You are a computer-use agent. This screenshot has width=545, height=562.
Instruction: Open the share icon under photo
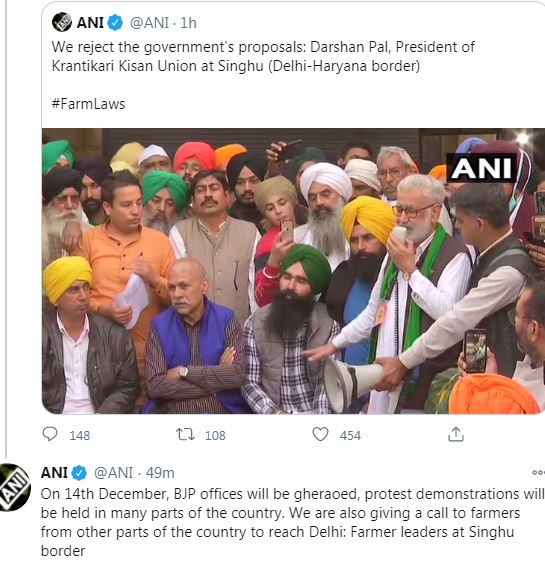tap(456, 434)
